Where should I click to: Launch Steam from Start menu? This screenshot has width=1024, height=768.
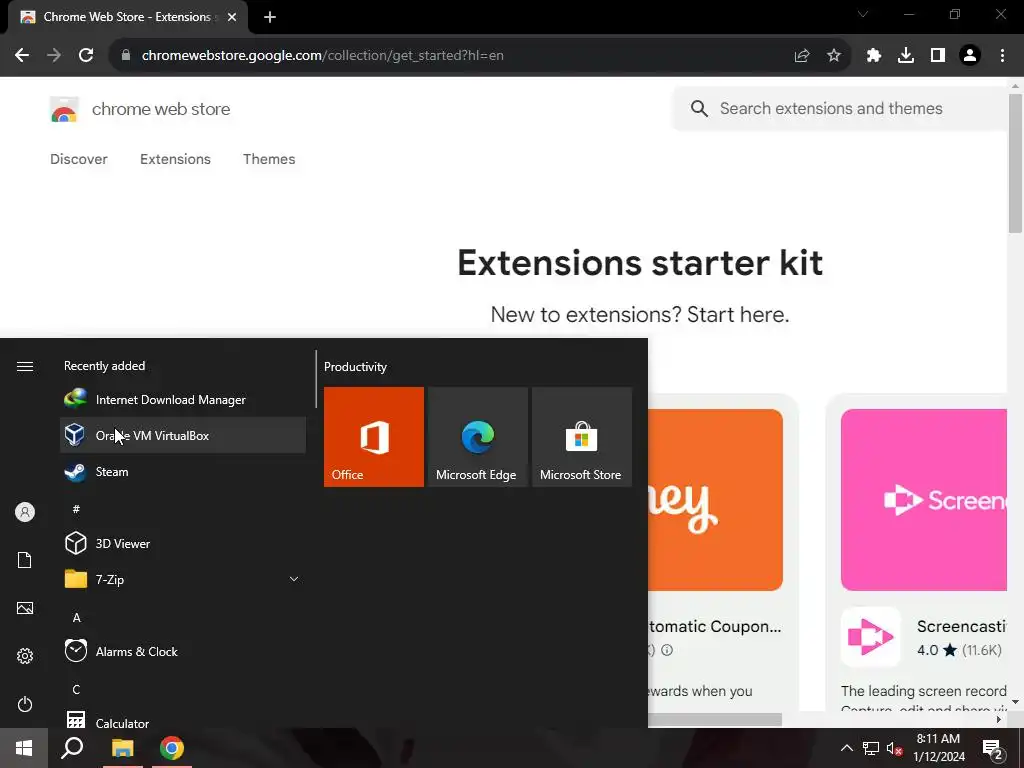[x=183, y=472]
